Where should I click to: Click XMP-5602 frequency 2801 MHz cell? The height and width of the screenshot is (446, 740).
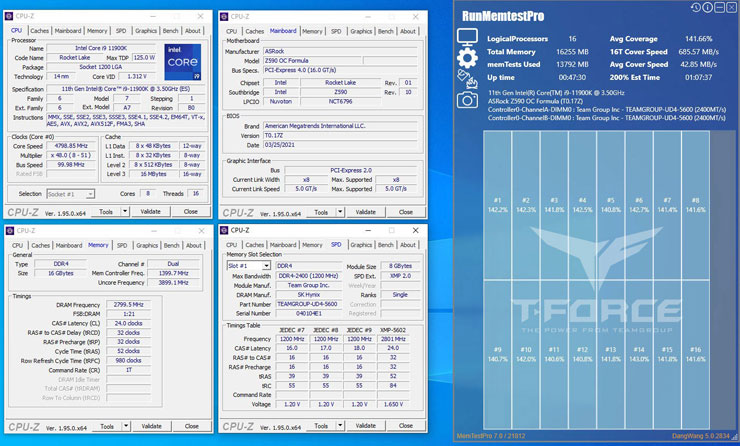393,339
